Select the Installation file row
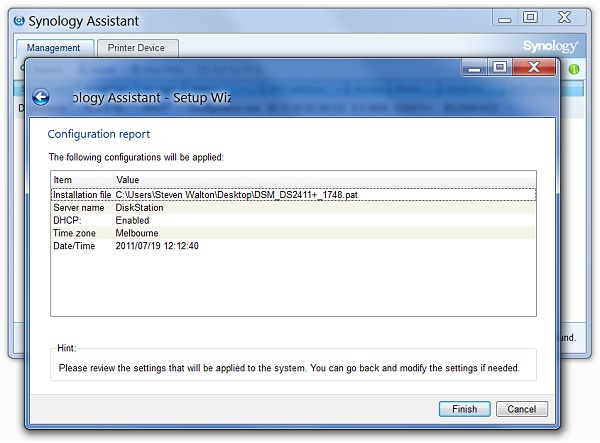600x443 pixels. click(x=293, y=195)
